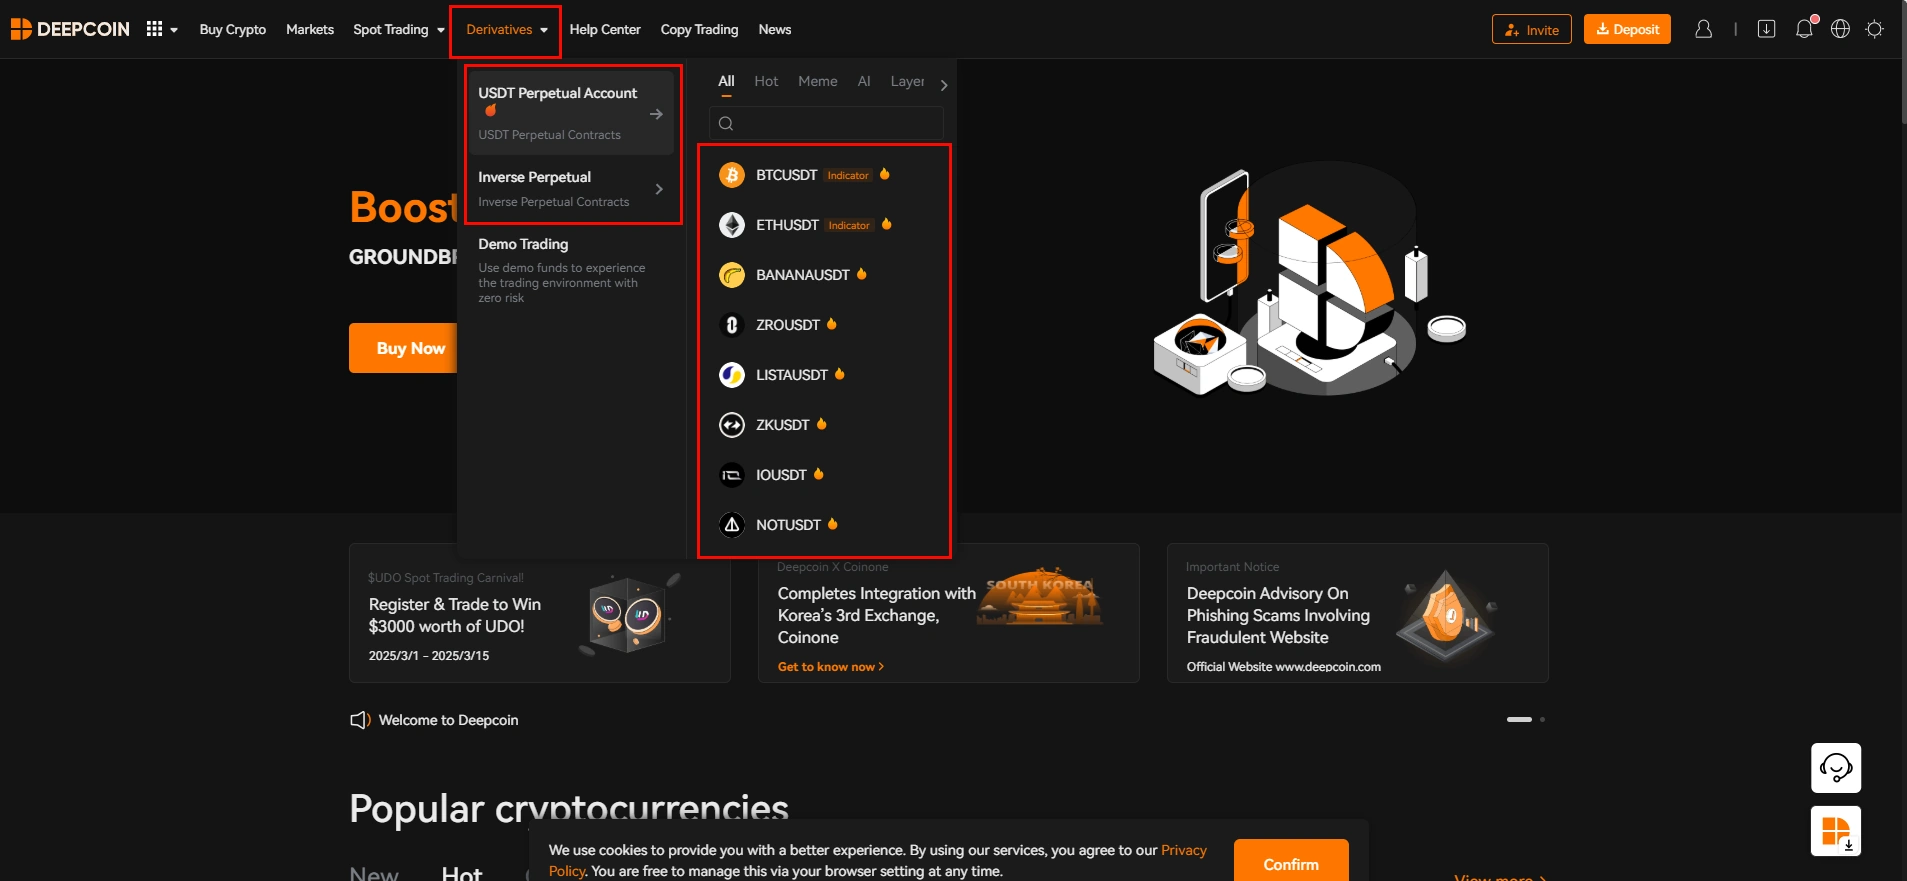Open the Privacy Policy link
Screen dimensions: 1907x881
[1184, 850]
